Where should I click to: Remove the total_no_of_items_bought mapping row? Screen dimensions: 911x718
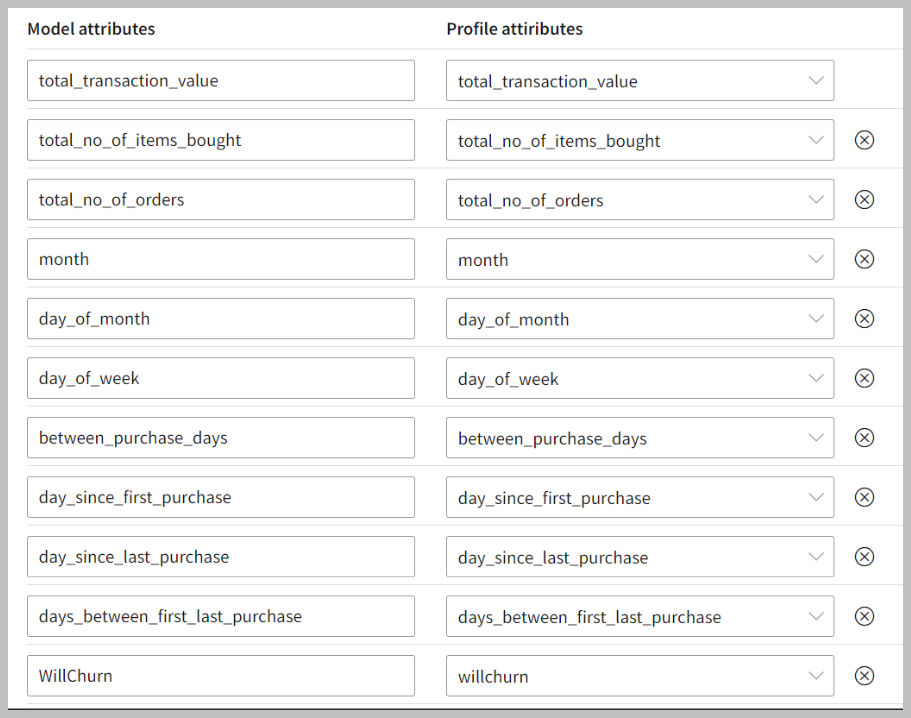click(x=865, y=140)
